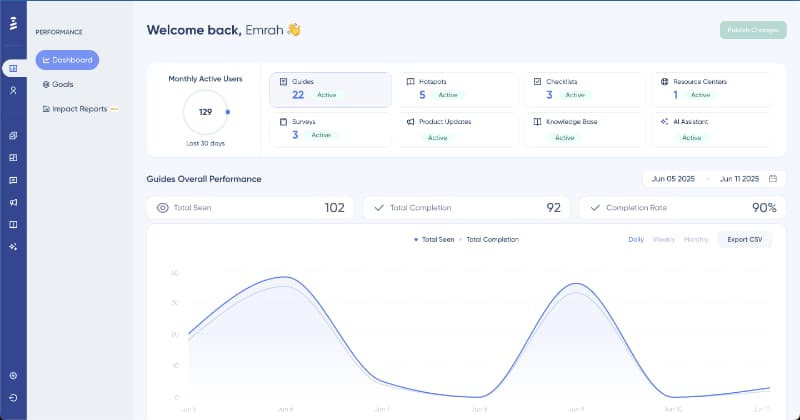The height and width of the screenshot is (420, 800).
Task: Click the Completion Rate value 90%
Action: pyautogui.click(x=764, y=208)
